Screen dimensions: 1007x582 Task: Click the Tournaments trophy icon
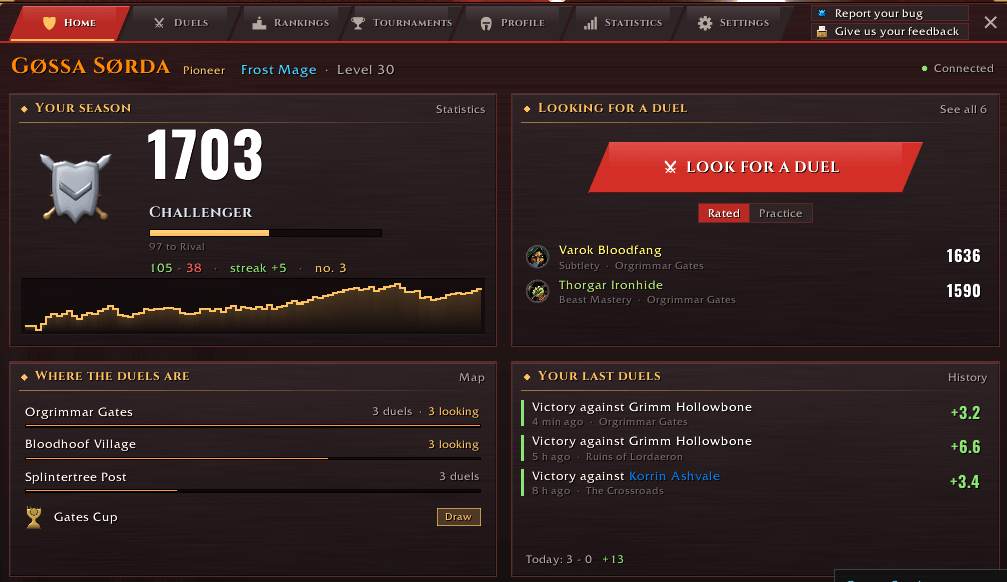[358, 23]
